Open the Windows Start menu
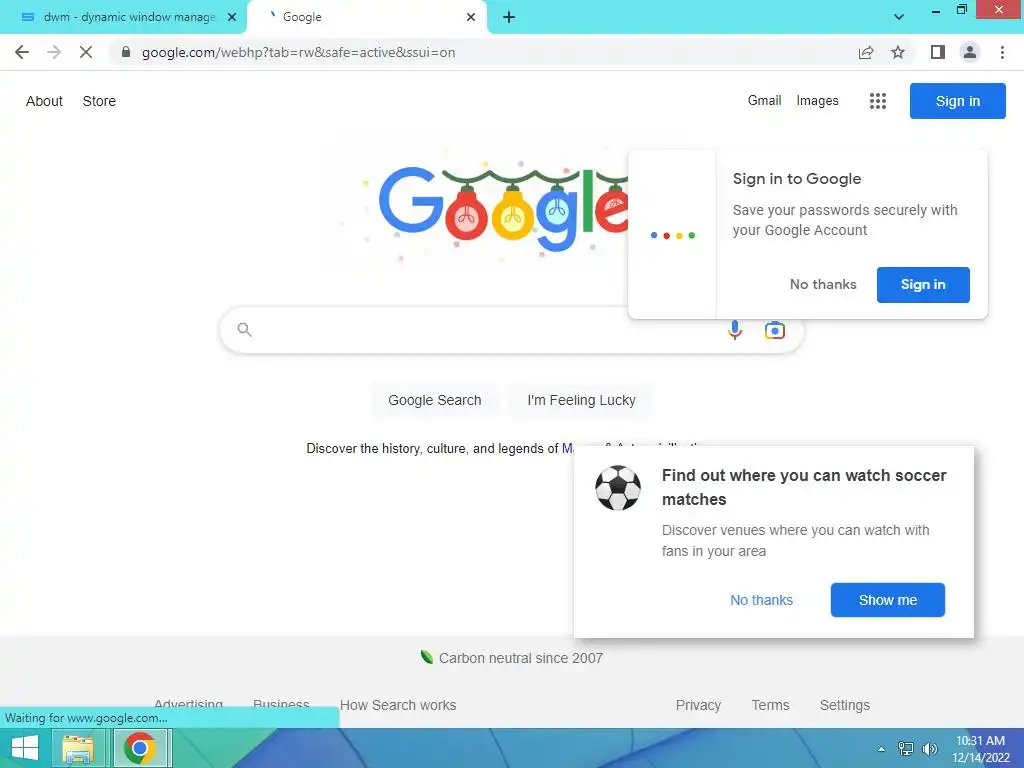The height and width of the screenshot is (768, 1024). click(x=25, y=748)
